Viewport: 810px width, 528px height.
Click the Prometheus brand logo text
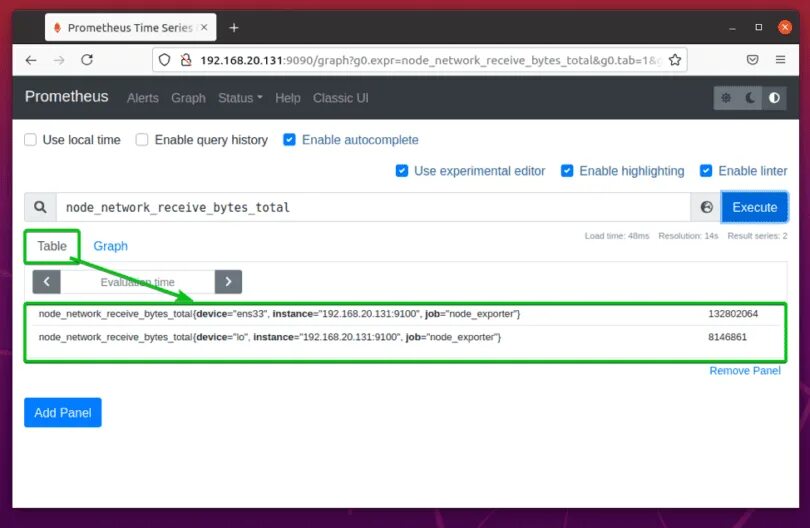(x=67, y=97)
